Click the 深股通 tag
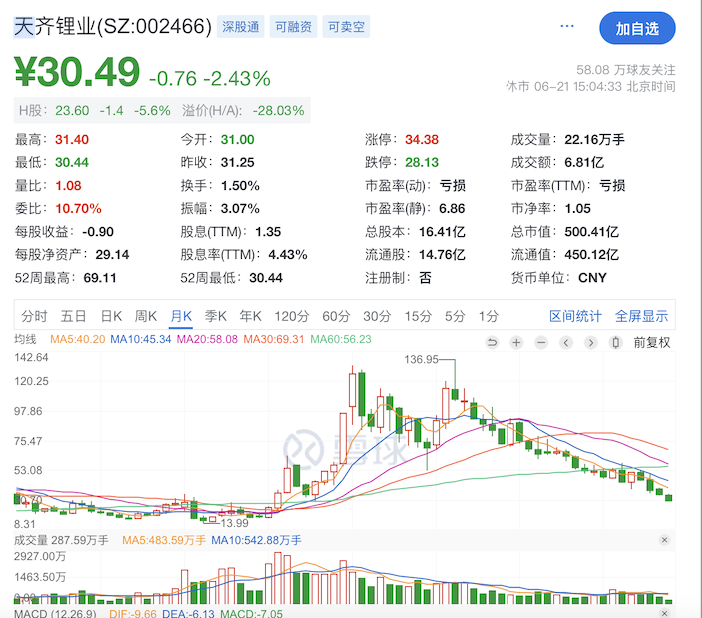 coord(241,27)
